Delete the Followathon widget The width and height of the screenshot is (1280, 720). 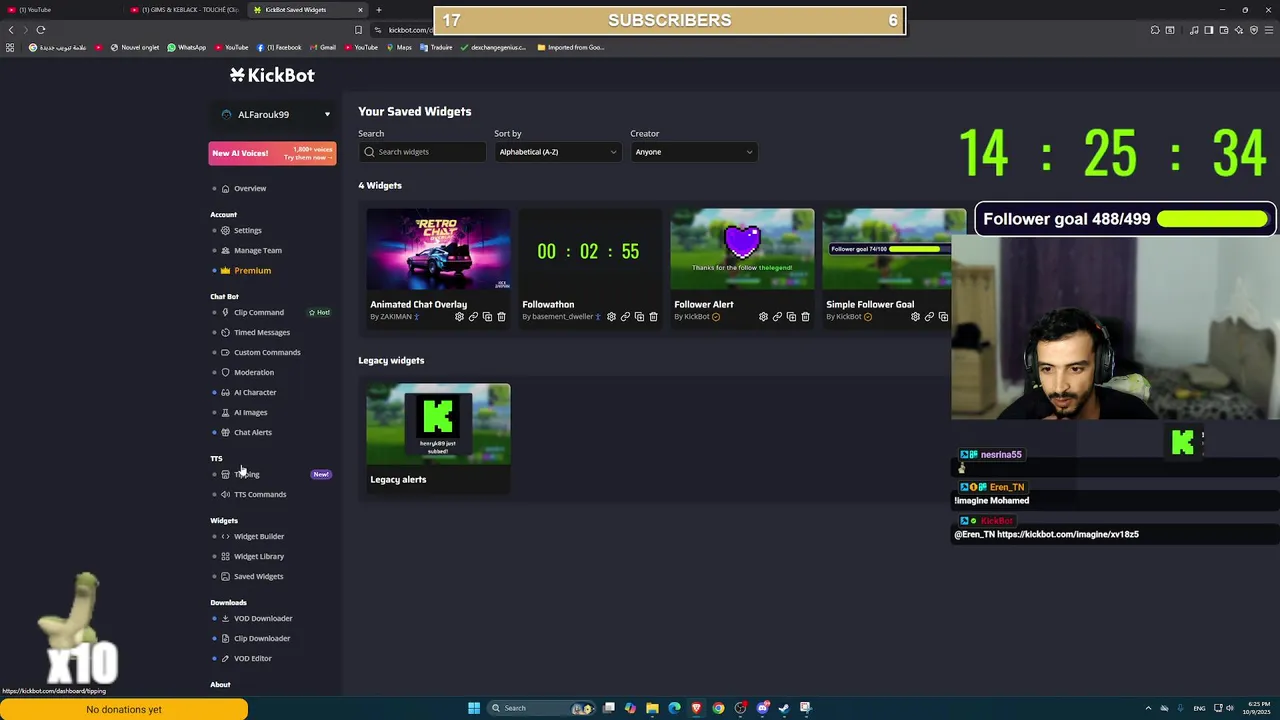(x=653, y=317)
